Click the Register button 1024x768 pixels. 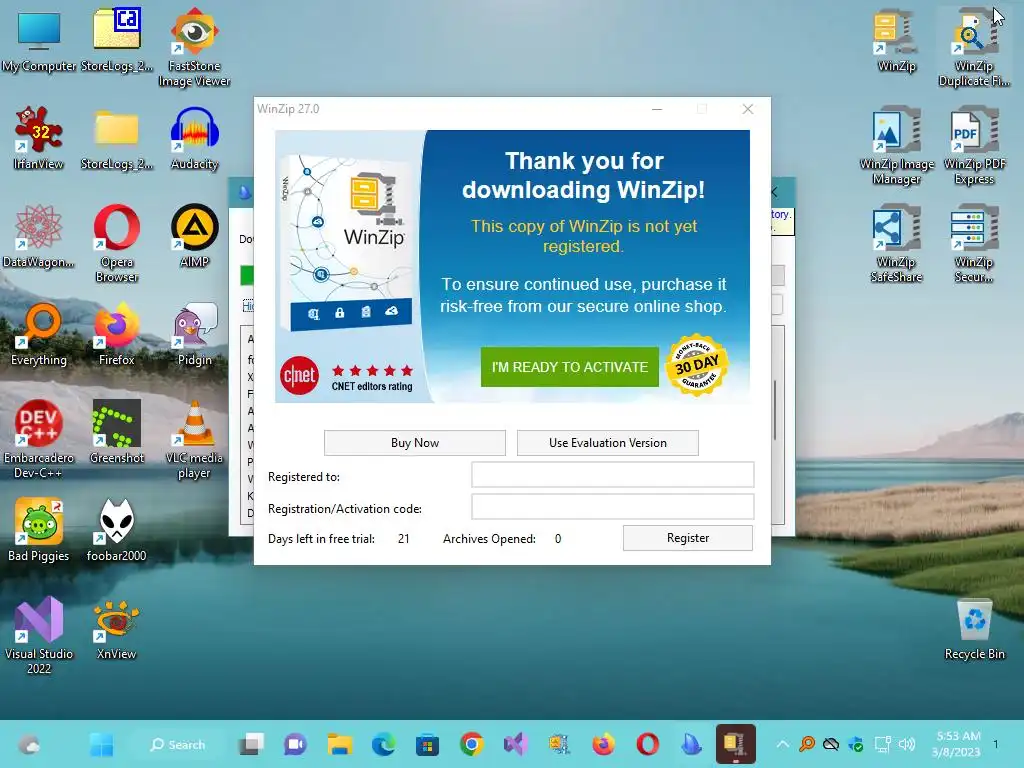click(x=688, y=538)
